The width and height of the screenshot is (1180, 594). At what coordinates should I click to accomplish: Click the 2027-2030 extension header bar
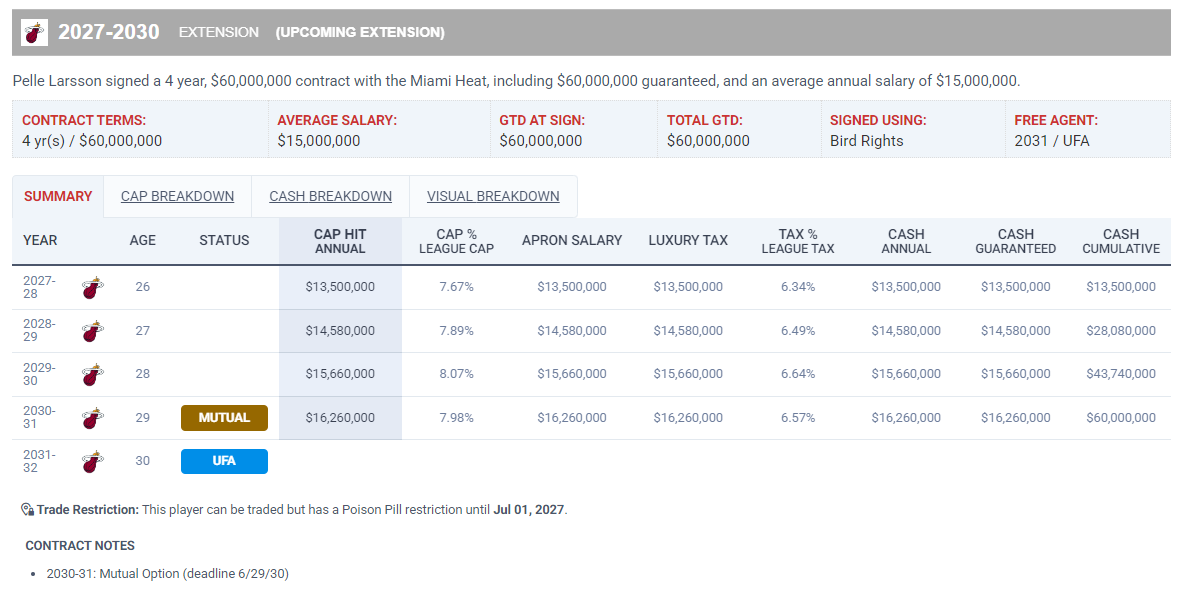click(592, 32)
